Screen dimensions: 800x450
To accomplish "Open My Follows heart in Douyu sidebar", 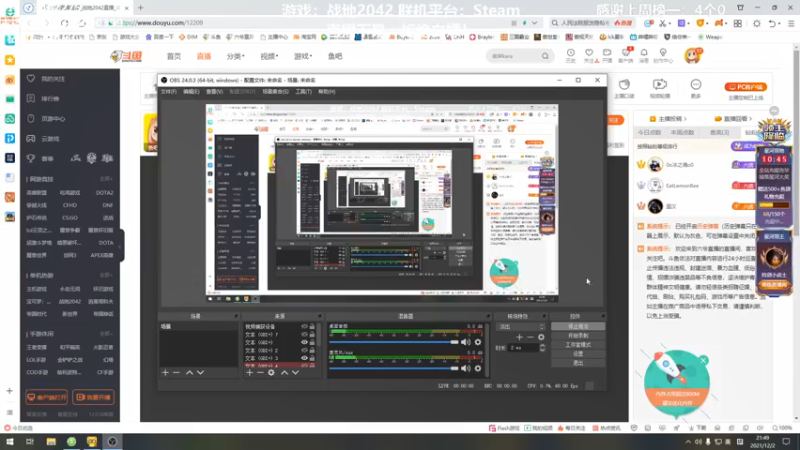I will pos(31,79).
